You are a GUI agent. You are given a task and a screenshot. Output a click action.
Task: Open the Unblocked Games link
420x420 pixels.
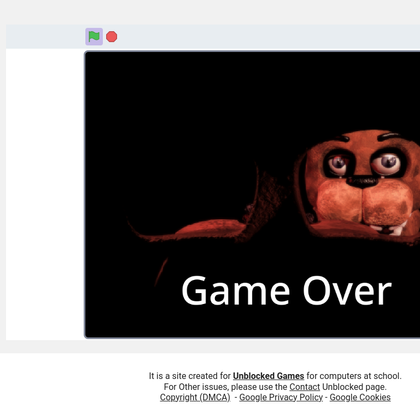click(x=268, y=376)
